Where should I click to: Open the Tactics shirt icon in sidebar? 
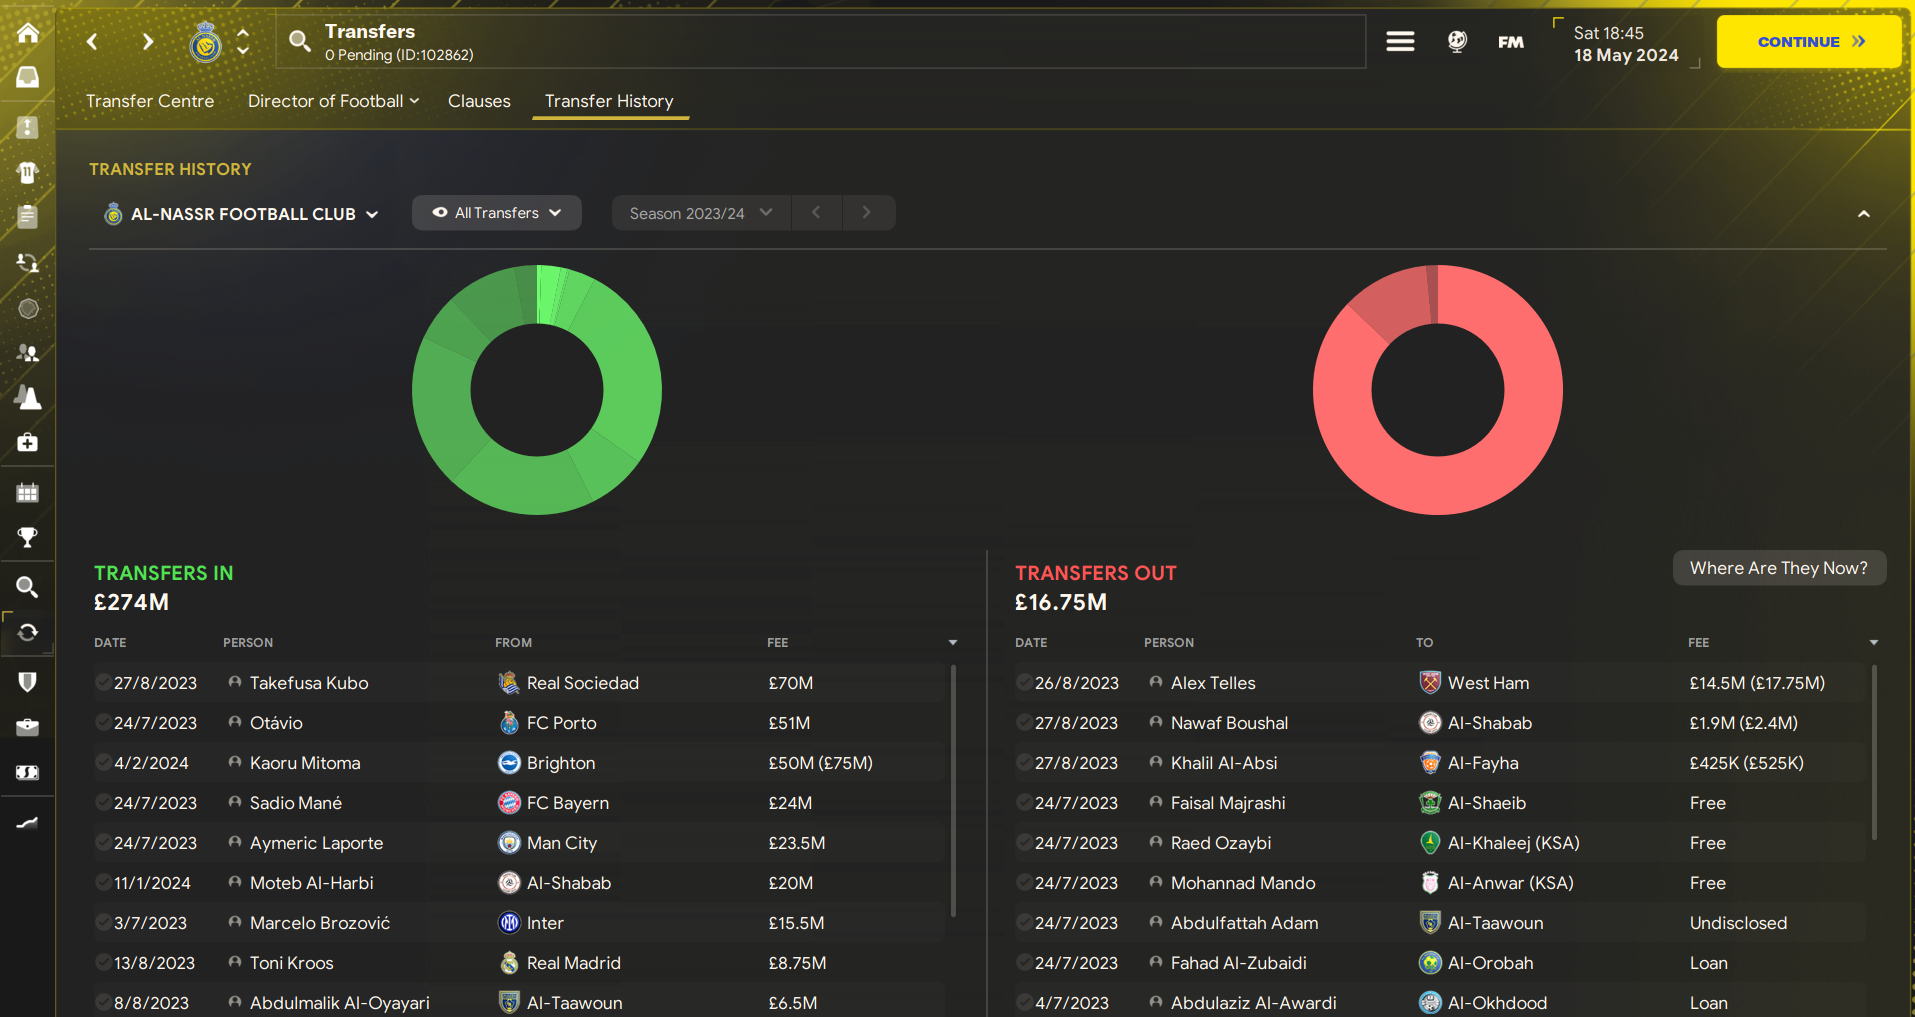tap(28, 172)
